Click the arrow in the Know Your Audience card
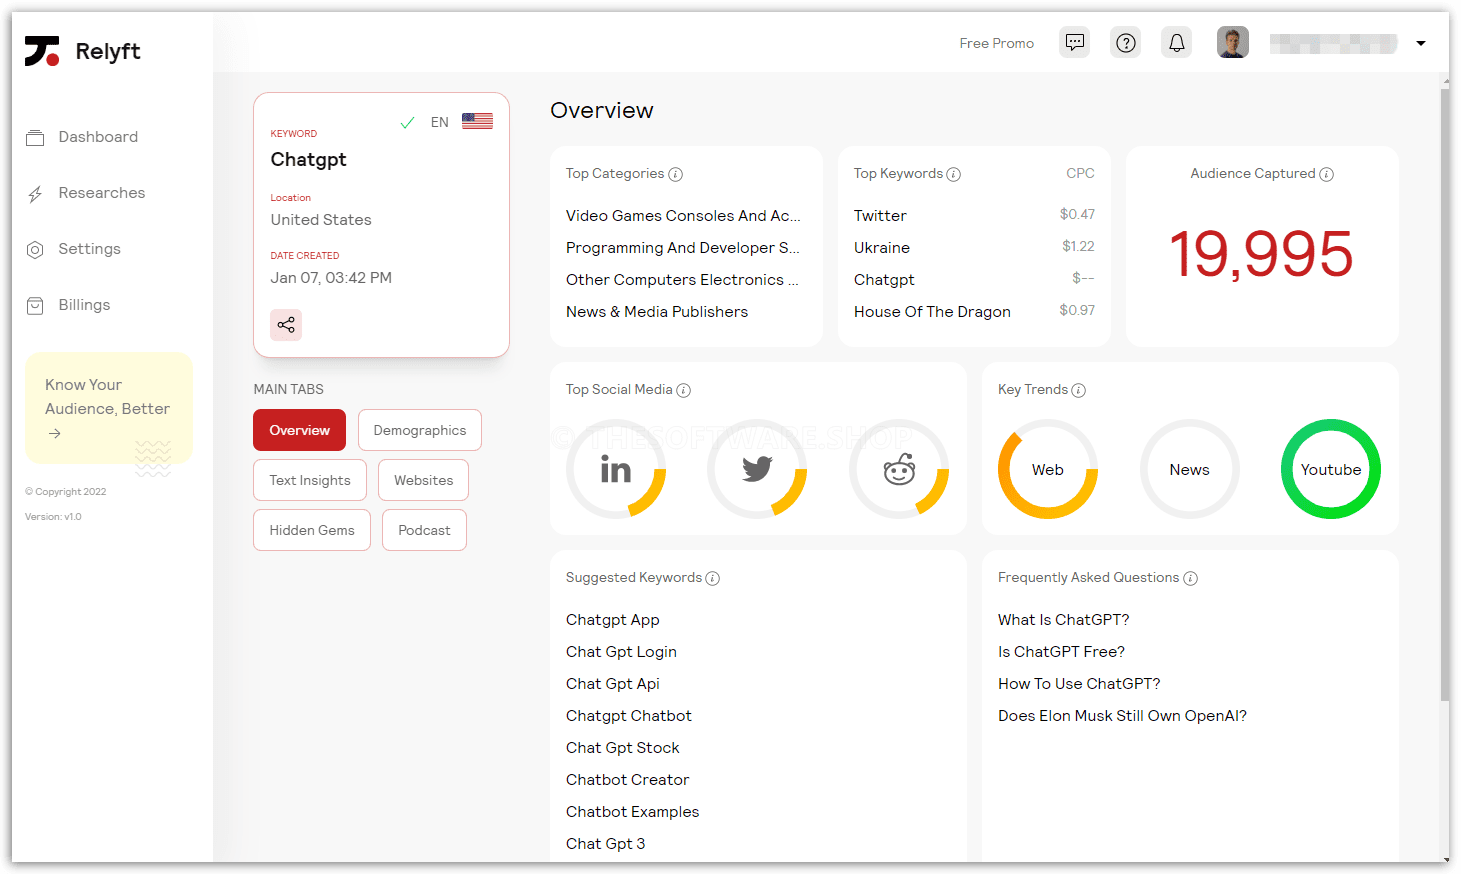The image size is (1461, 874). (x=55, y=433)
